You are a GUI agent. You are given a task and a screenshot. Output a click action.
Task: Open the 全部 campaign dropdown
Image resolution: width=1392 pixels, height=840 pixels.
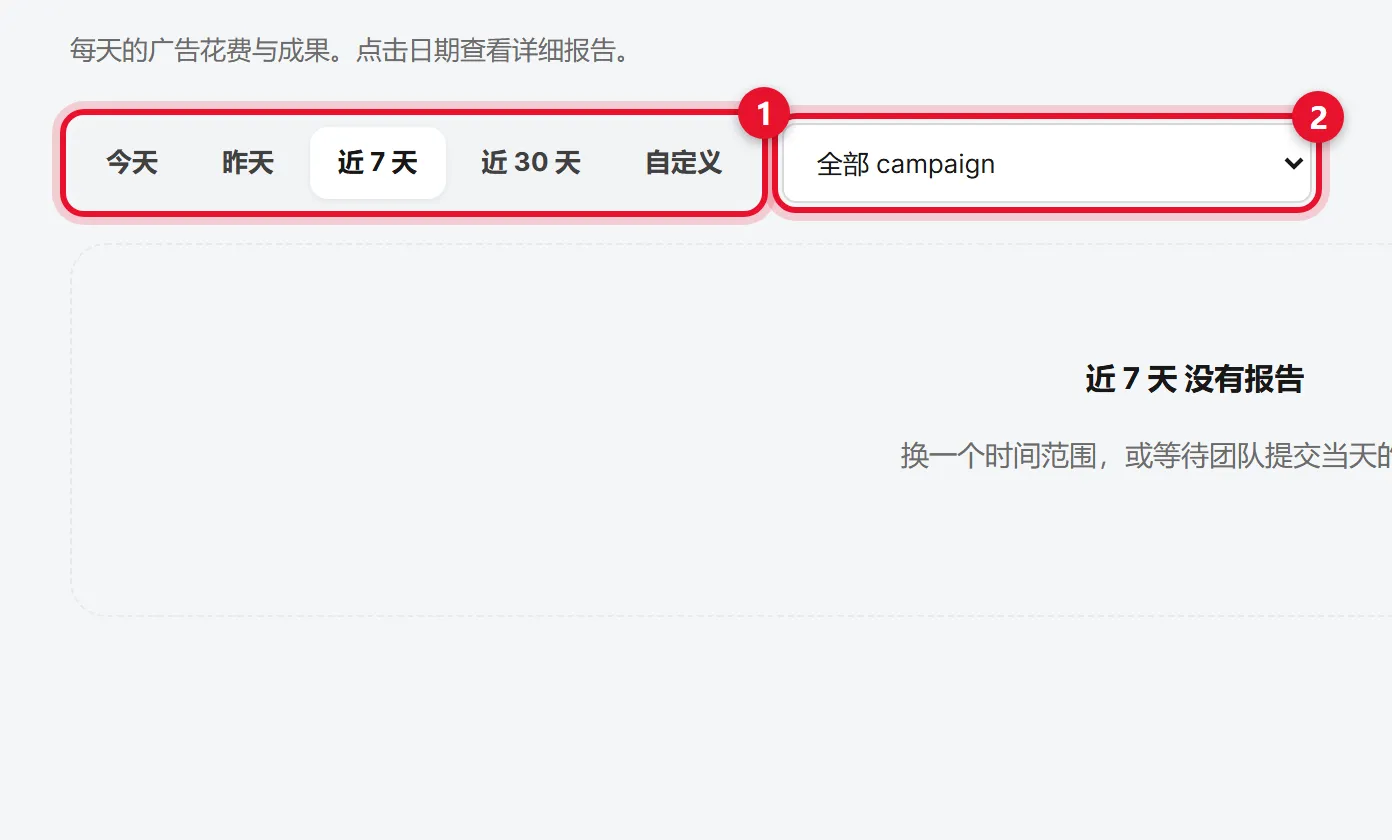click(x=1047, y=164)
